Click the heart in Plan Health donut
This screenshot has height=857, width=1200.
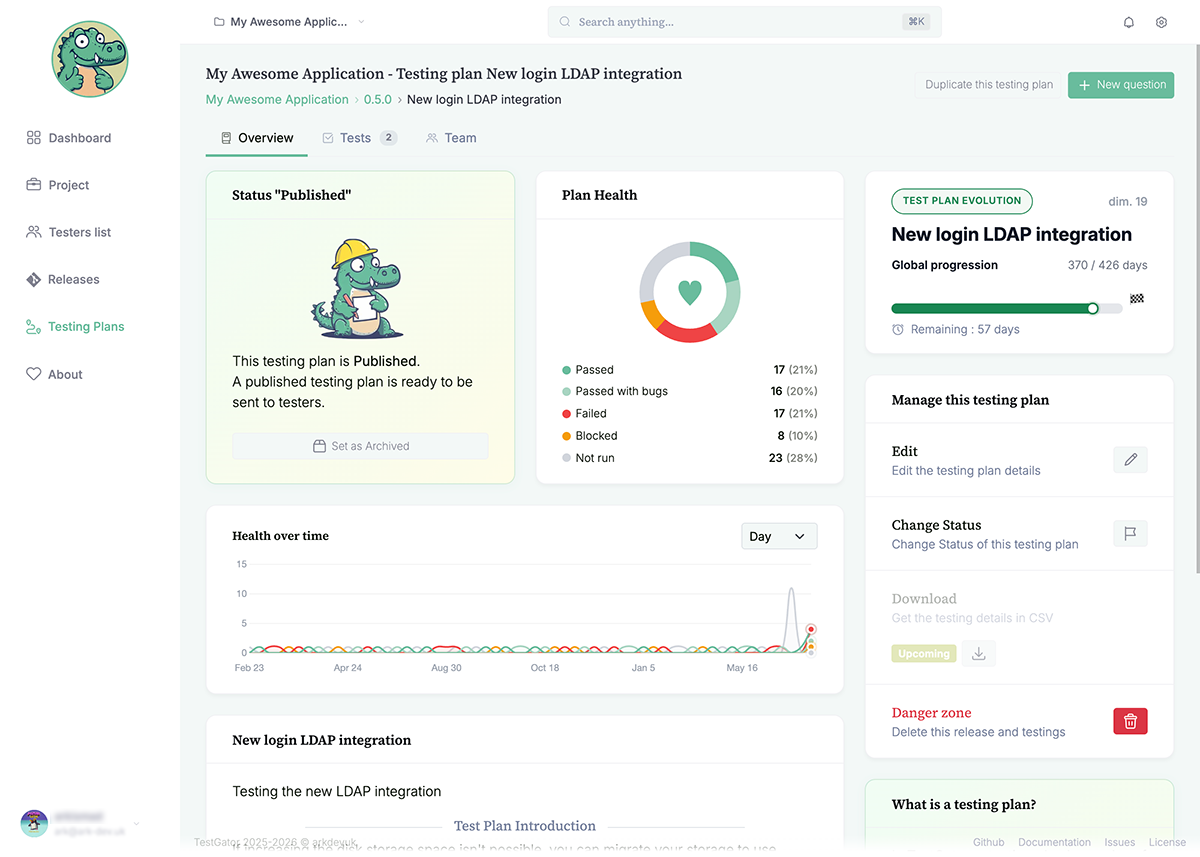pyautogui.click(x=690, y=292)
